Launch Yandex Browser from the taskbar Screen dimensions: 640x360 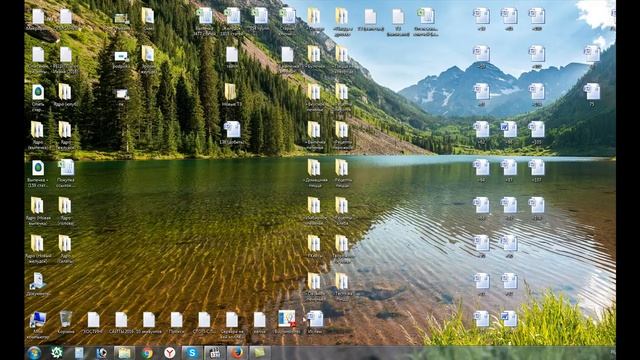169,353
